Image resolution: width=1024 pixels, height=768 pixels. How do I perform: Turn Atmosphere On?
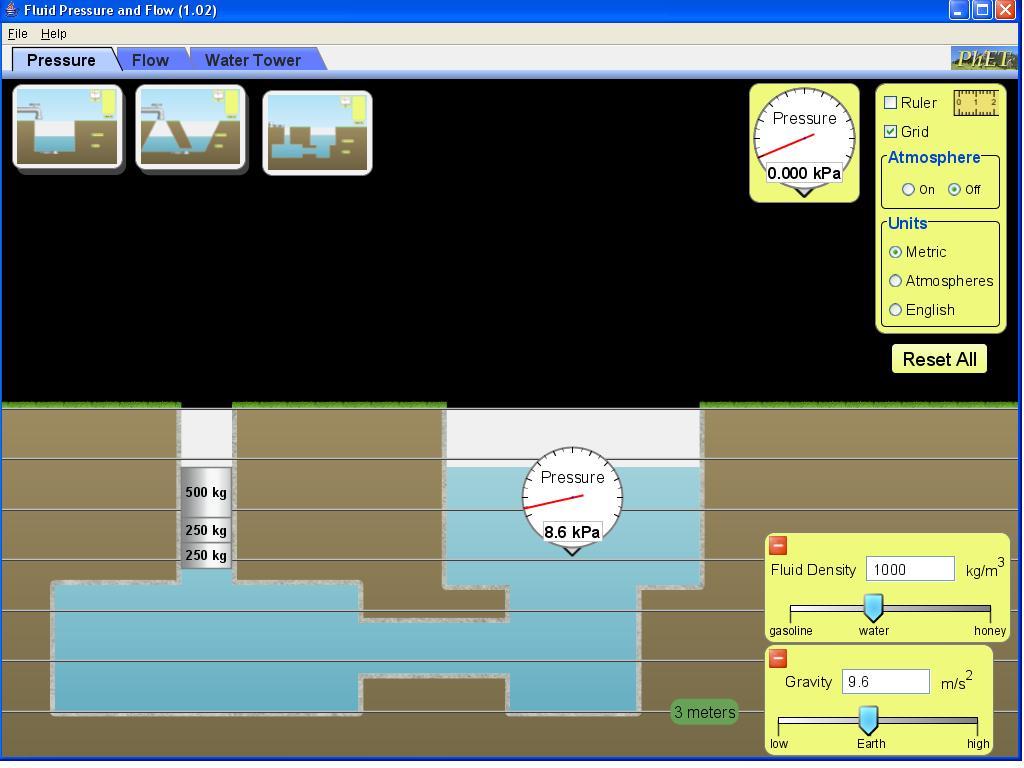click(x=909, y=189)
